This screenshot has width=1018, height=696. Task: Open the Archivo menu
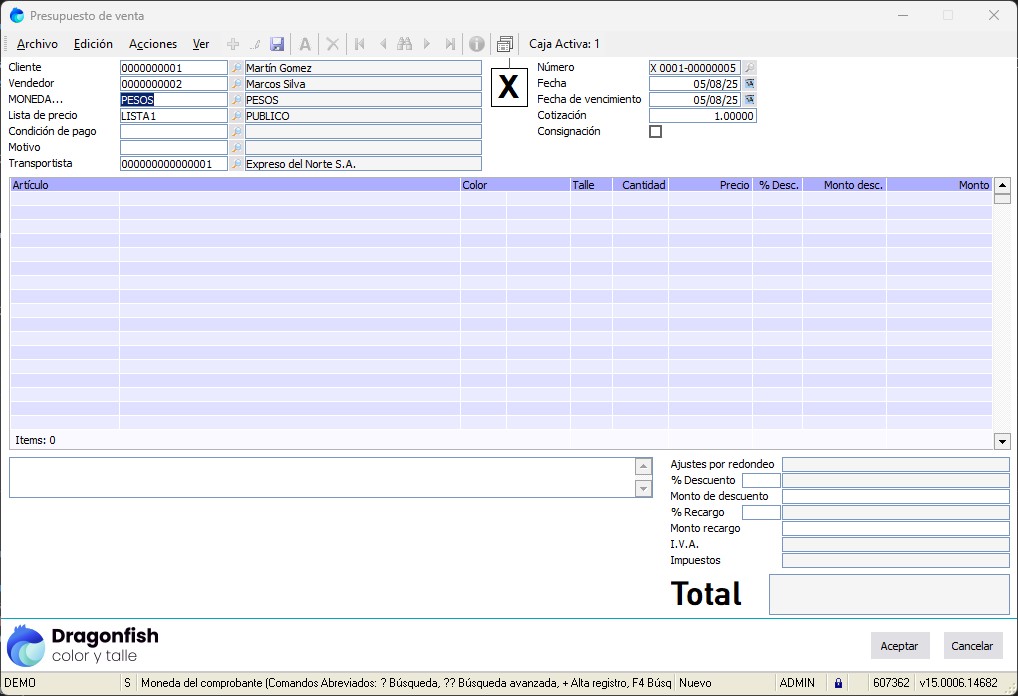pos(37,44)
